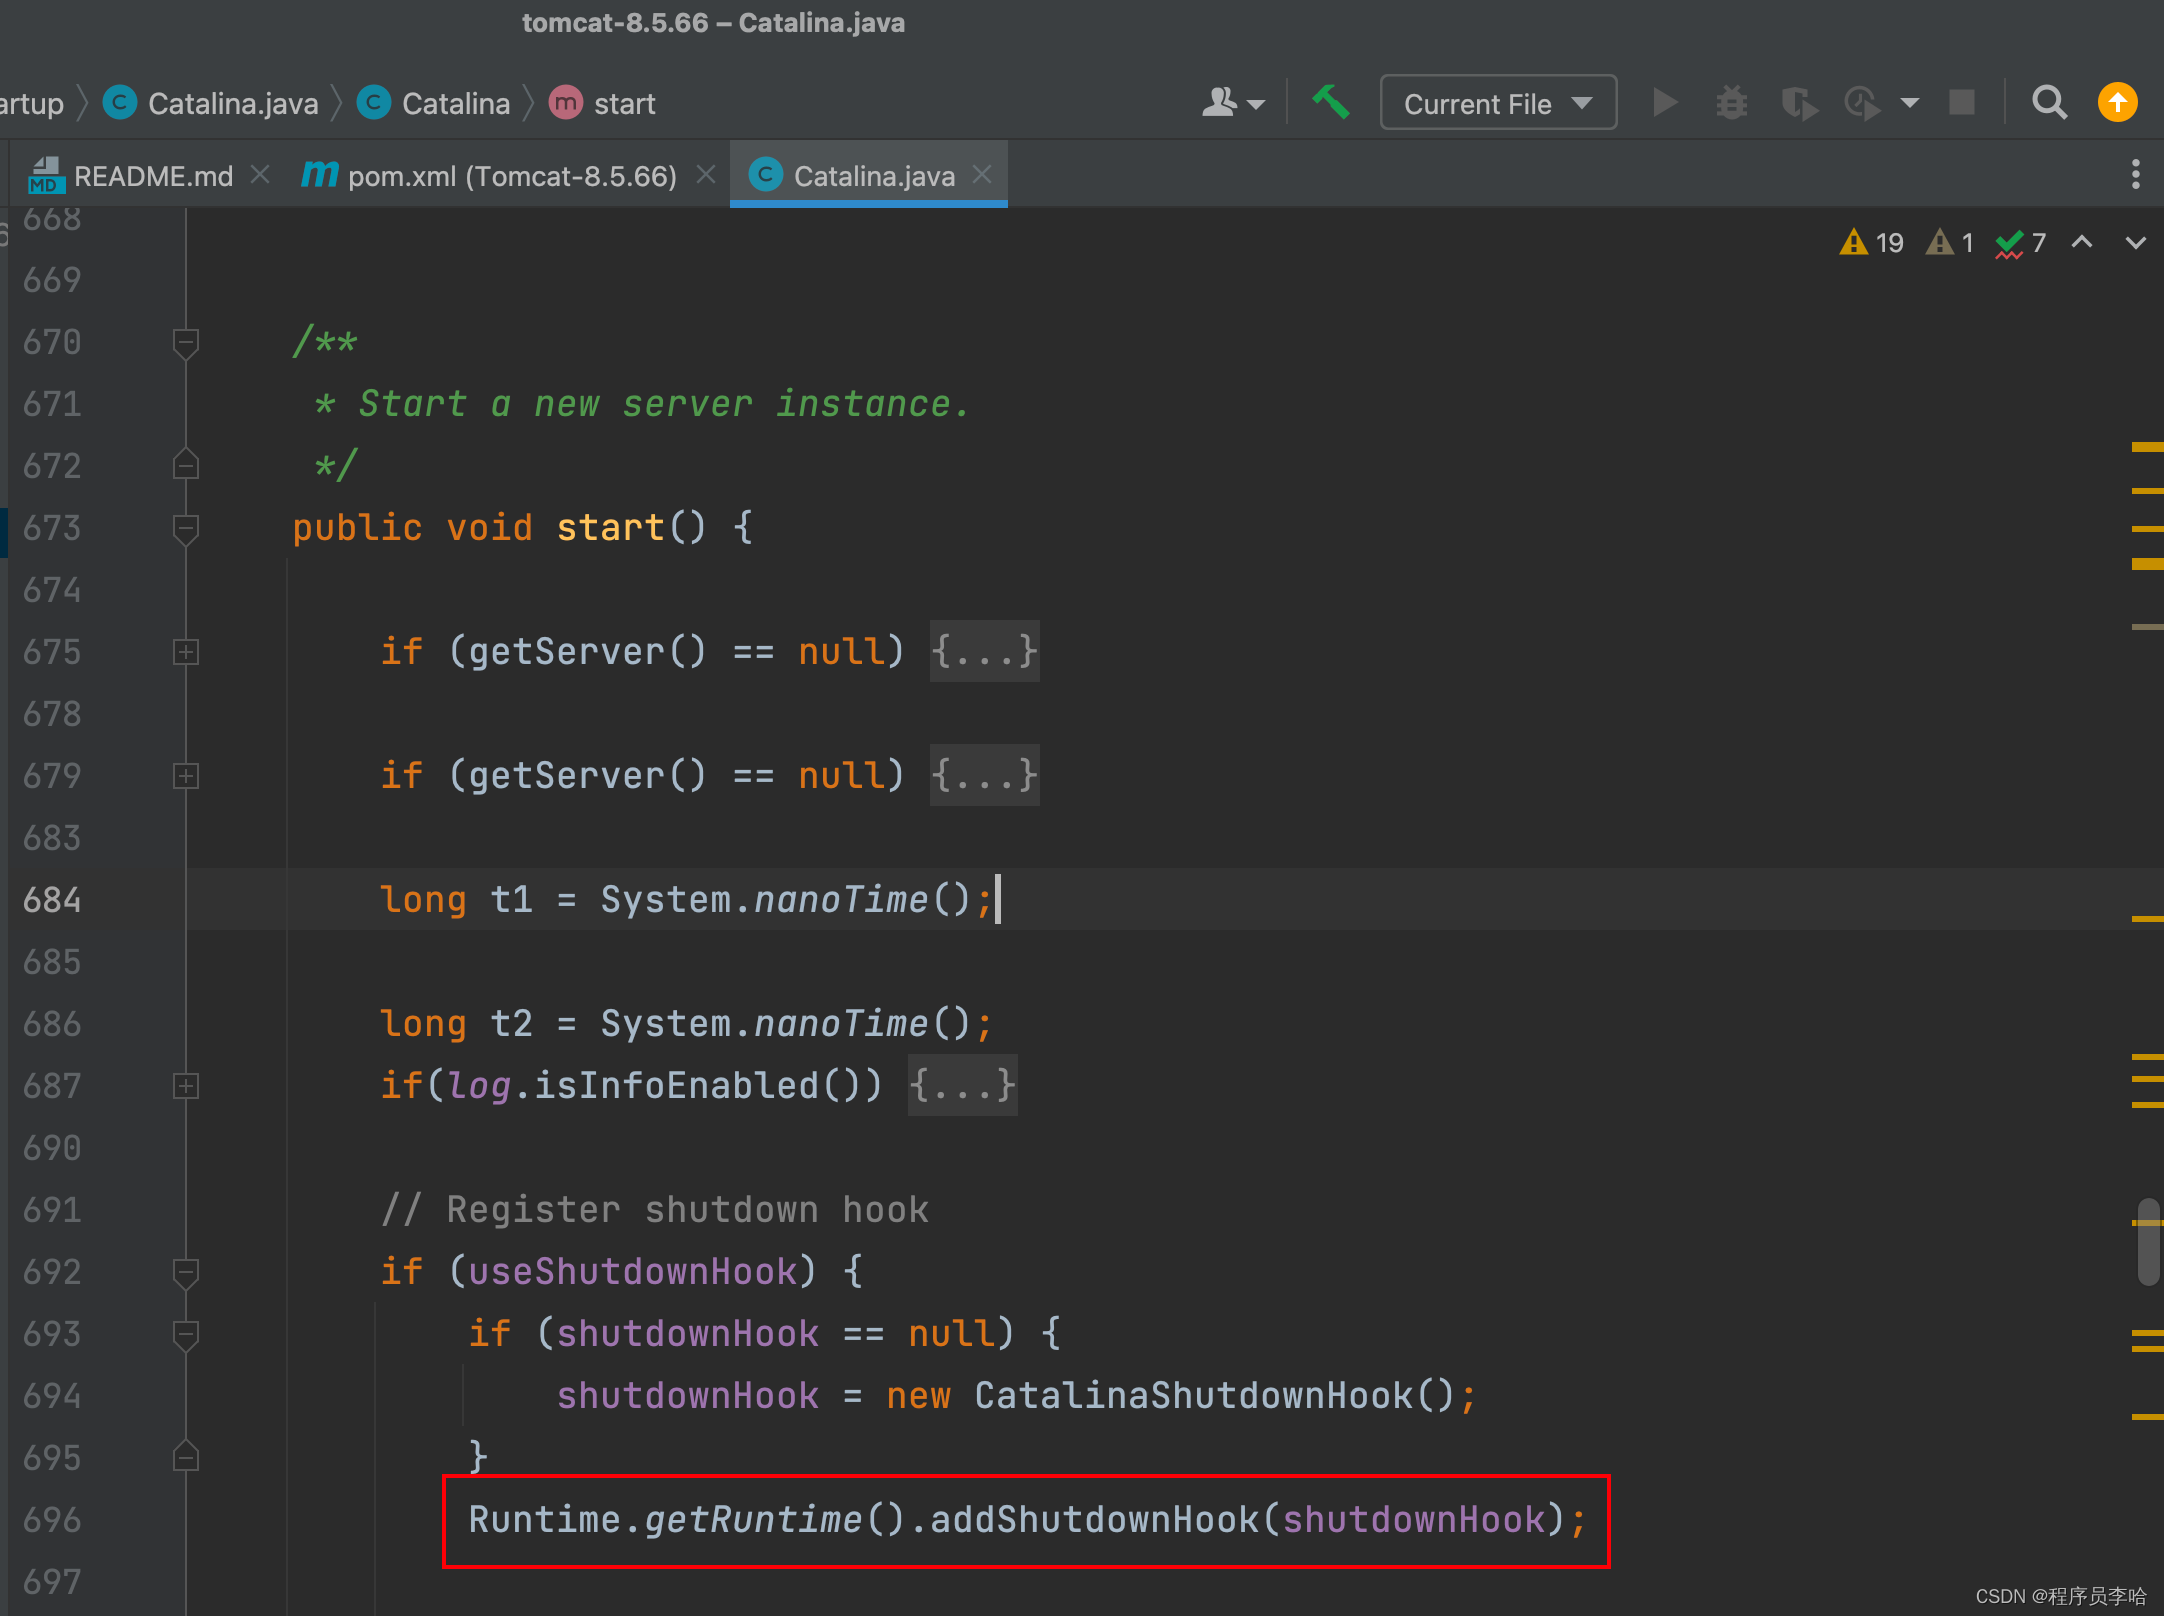Click the green Build project hammer icon
2164x1616 pixels.
[1330, 102]
